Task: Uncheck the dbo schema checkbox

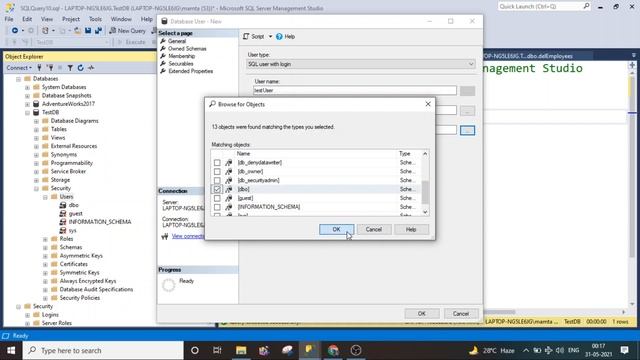Action: pyautogui.click(x=217, y=189)
